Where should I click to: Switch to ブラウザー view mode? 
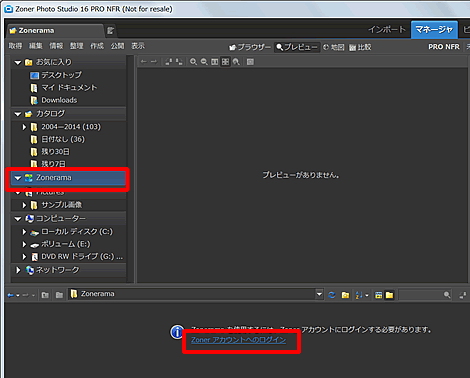[x=250, y=47]
